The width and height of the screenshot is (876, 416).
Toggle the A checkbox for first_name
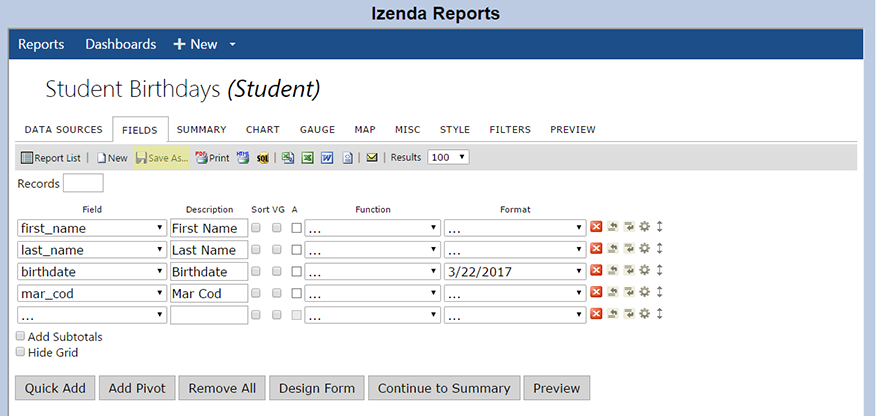[296, 228]
